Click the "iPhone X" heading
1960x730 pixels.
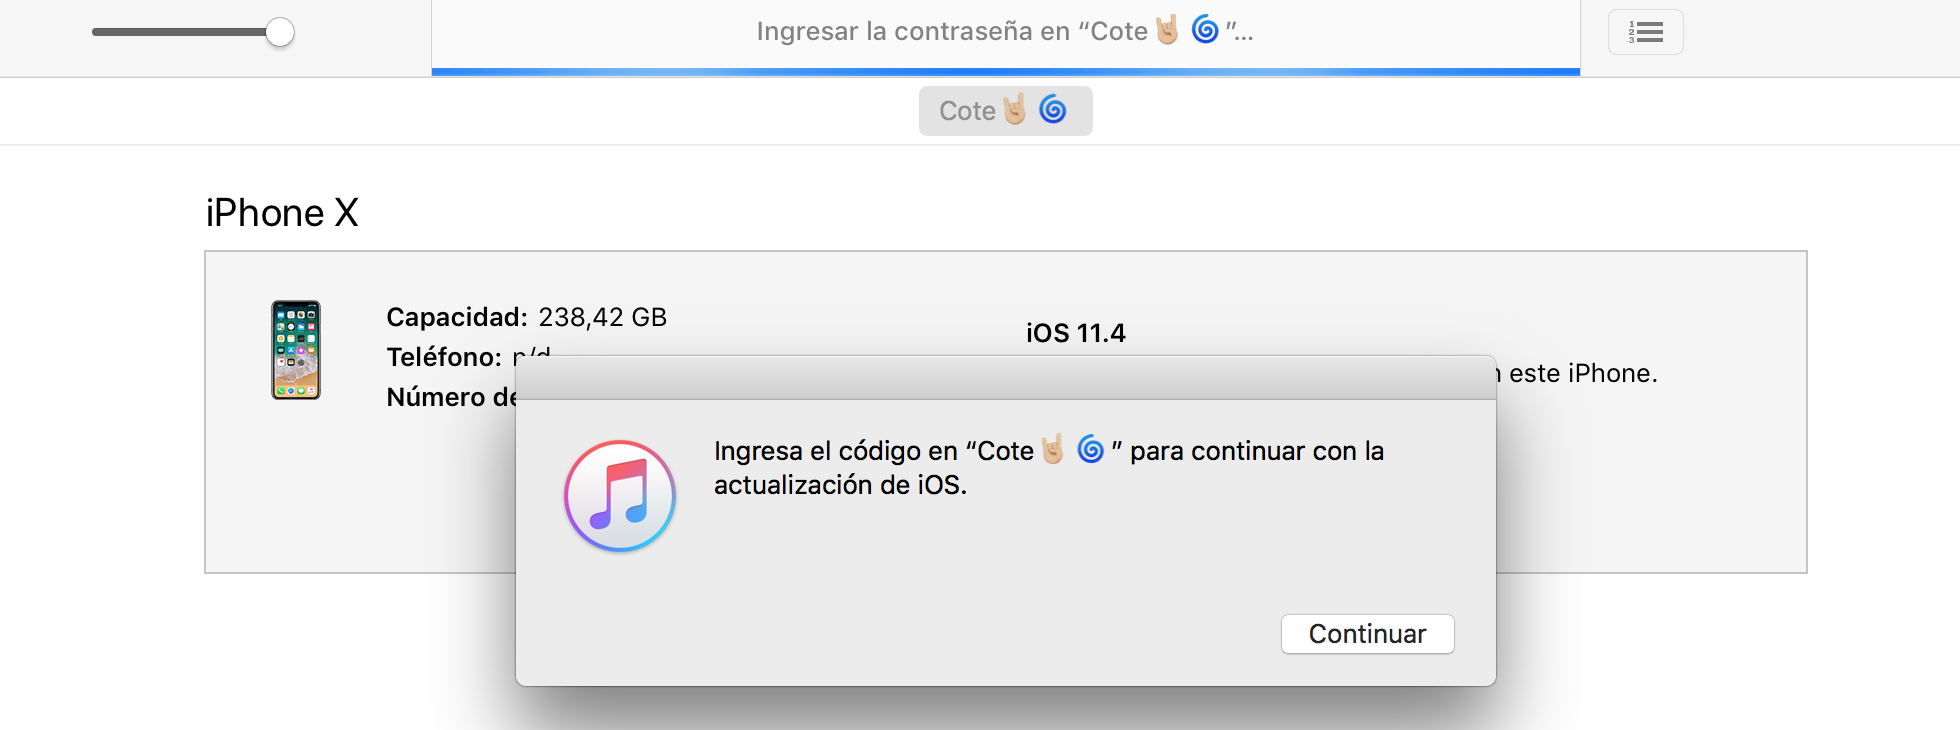click(282, 213)
